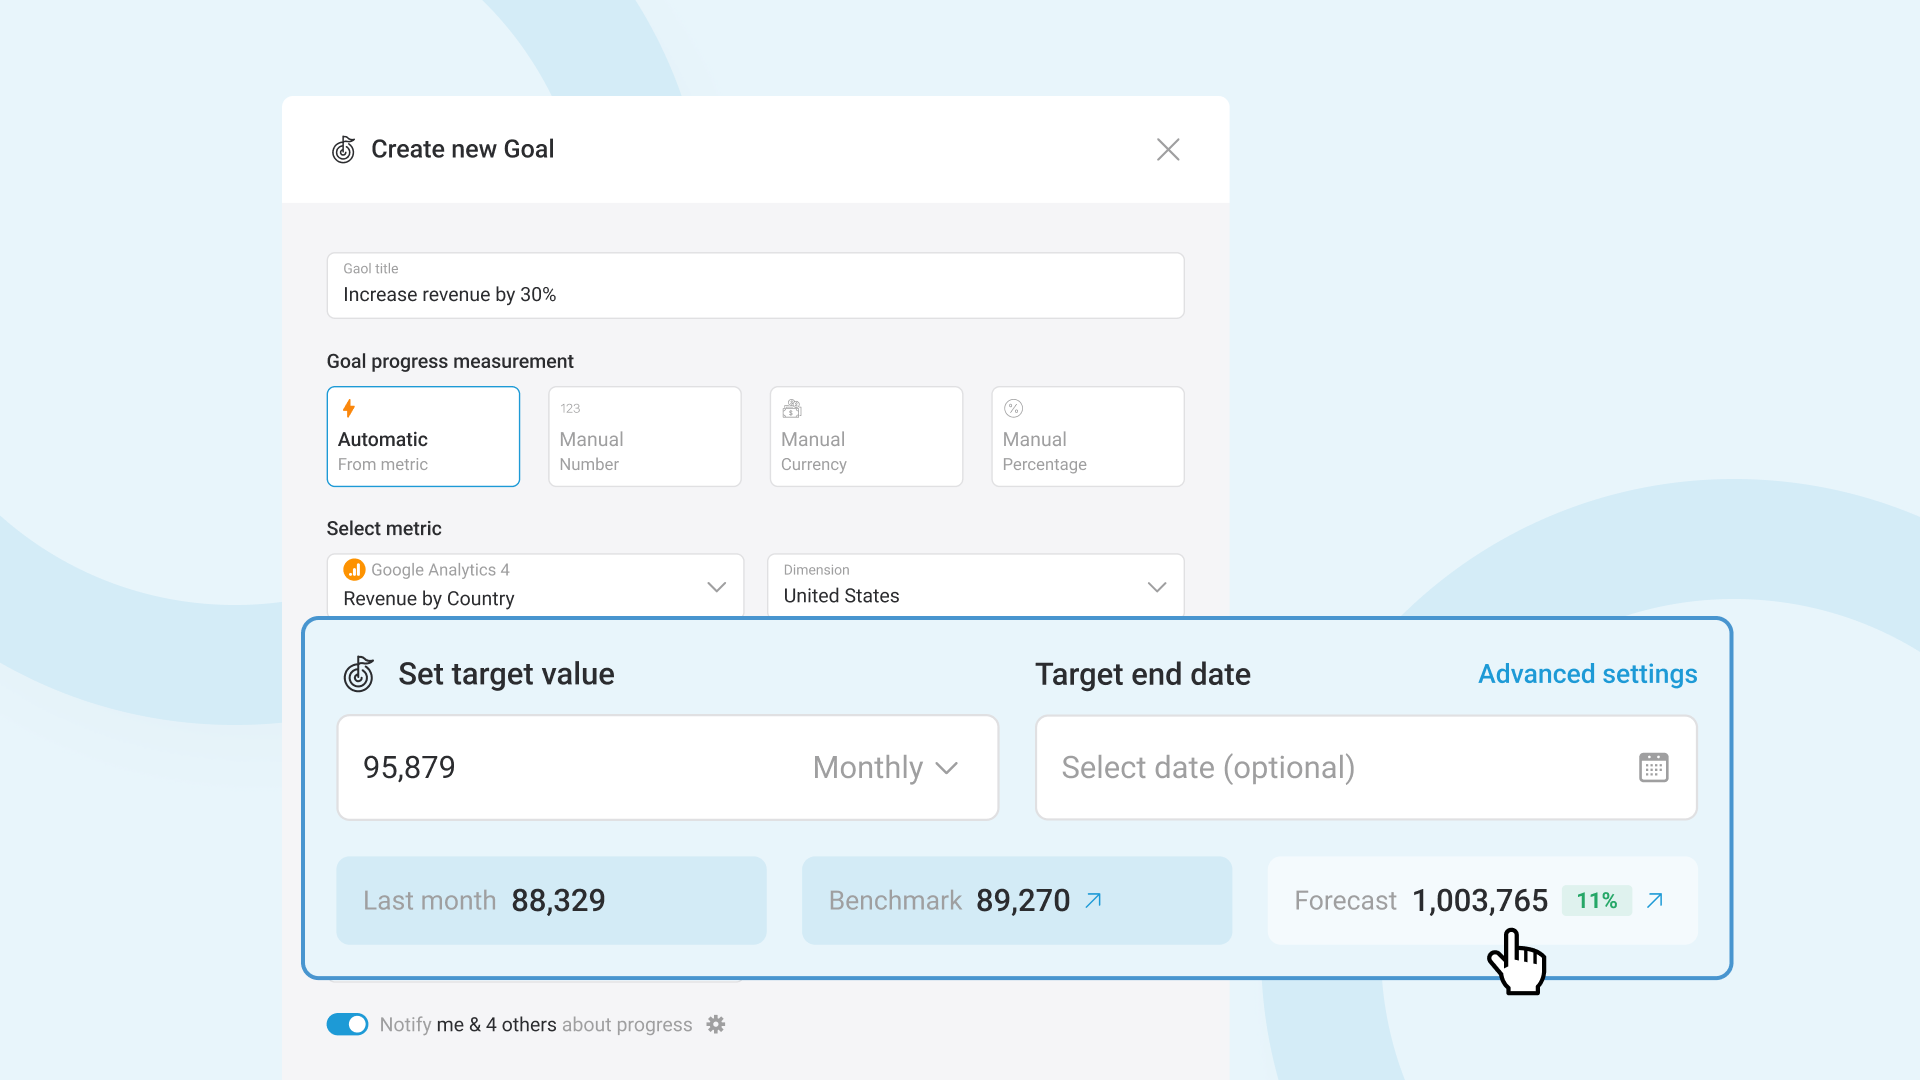
Task: Open the Dimension United States dropdown
Action: coord(1156,586)
